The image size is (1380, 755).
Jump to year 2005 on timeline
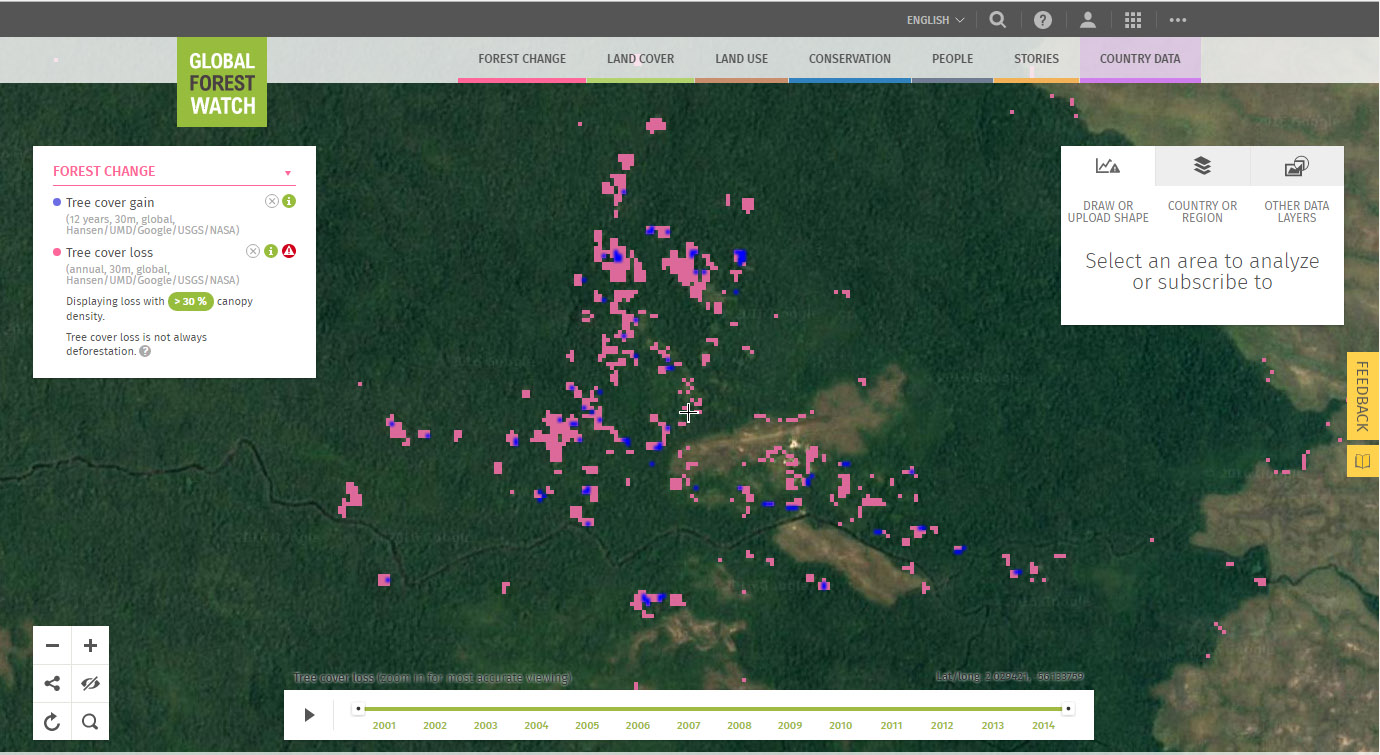pyautogui.click(x=587, y=726)
